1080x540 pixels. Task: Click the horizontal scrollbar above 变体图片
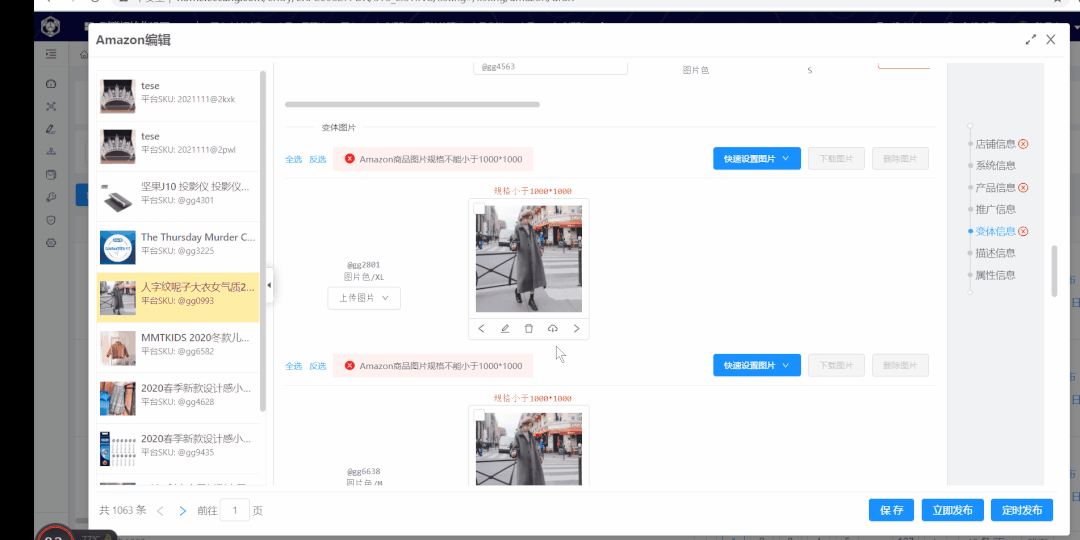(412, 104)
